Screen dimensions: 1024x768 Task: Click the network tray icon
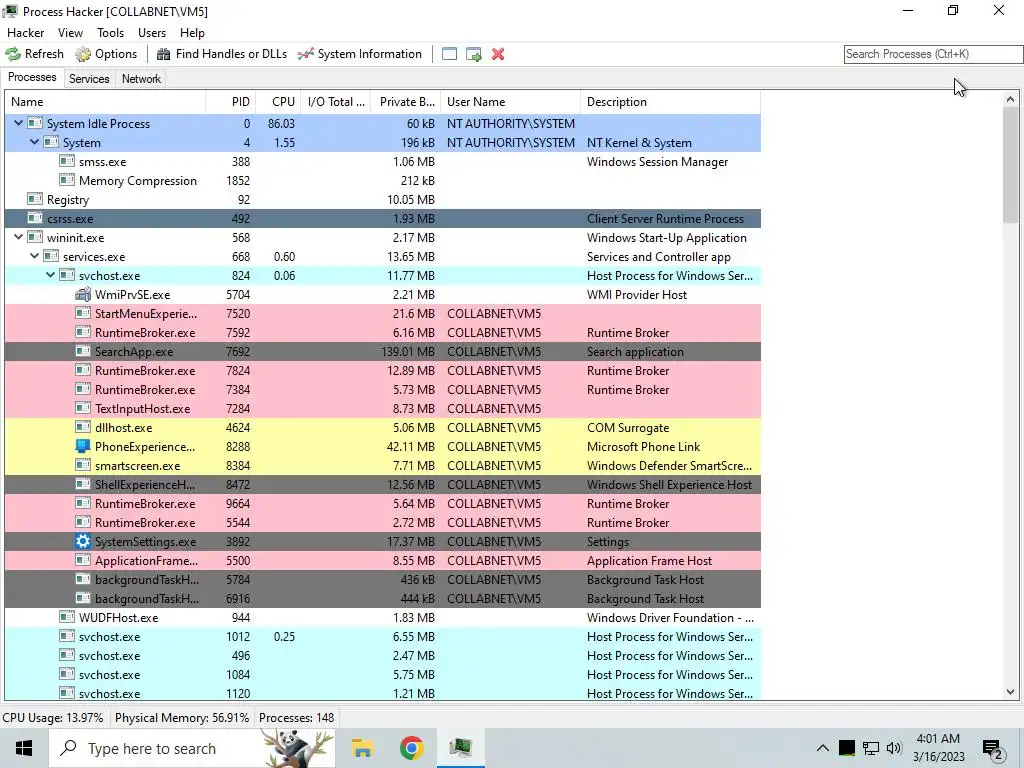[x=871, y=748]
